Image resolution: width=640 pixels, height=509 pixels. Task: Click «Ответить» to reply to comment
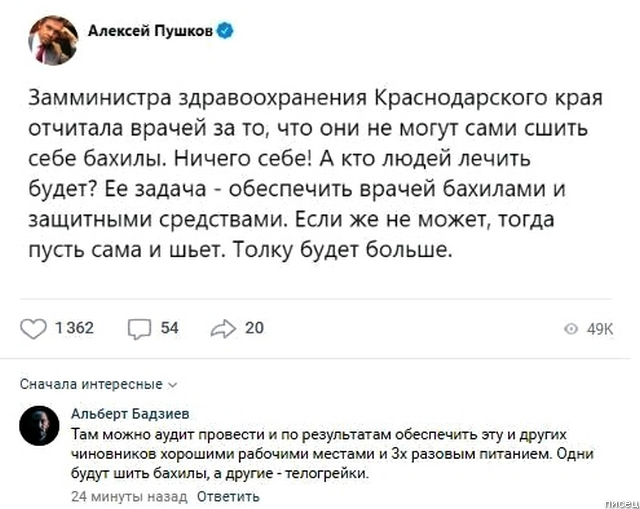click(229, 496)
